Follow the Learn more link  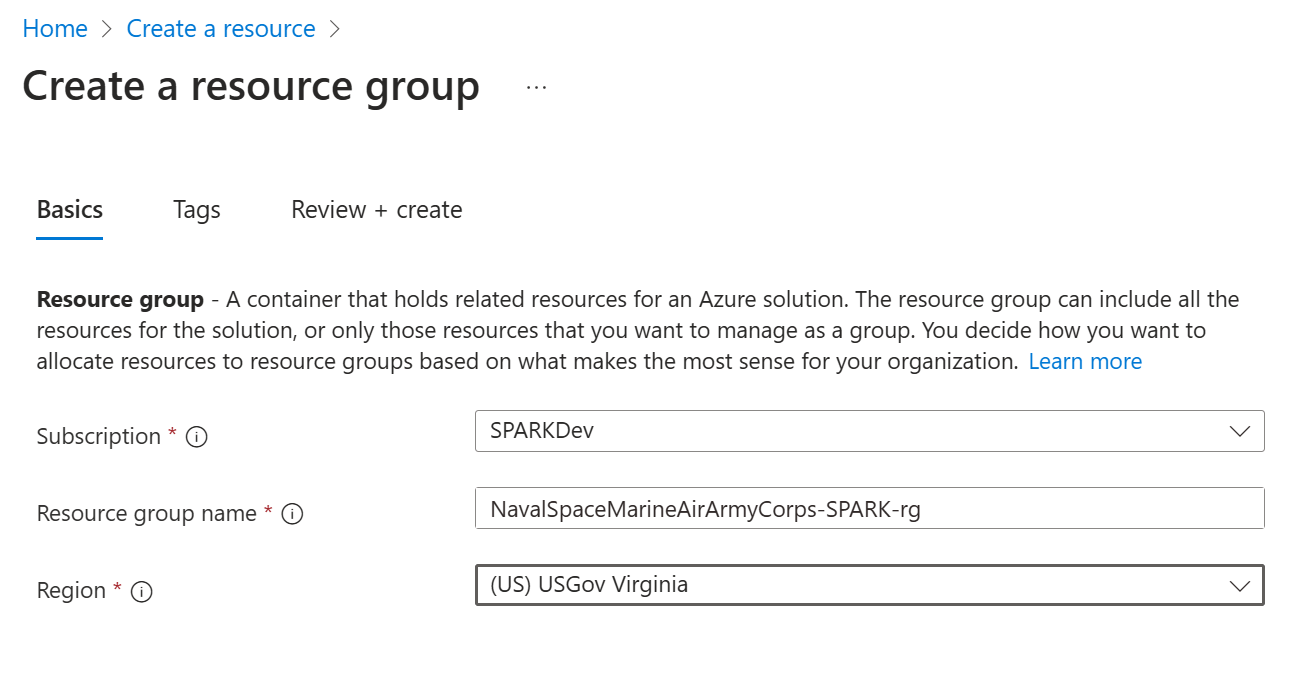[x=1085, y=362]
